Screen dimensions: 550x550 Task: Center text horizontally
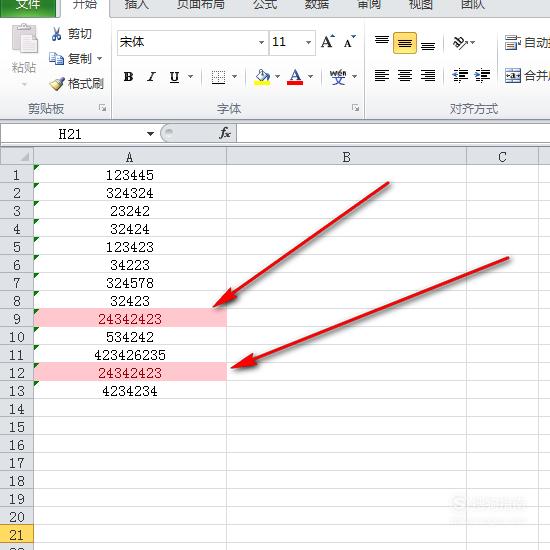point(405,75)
